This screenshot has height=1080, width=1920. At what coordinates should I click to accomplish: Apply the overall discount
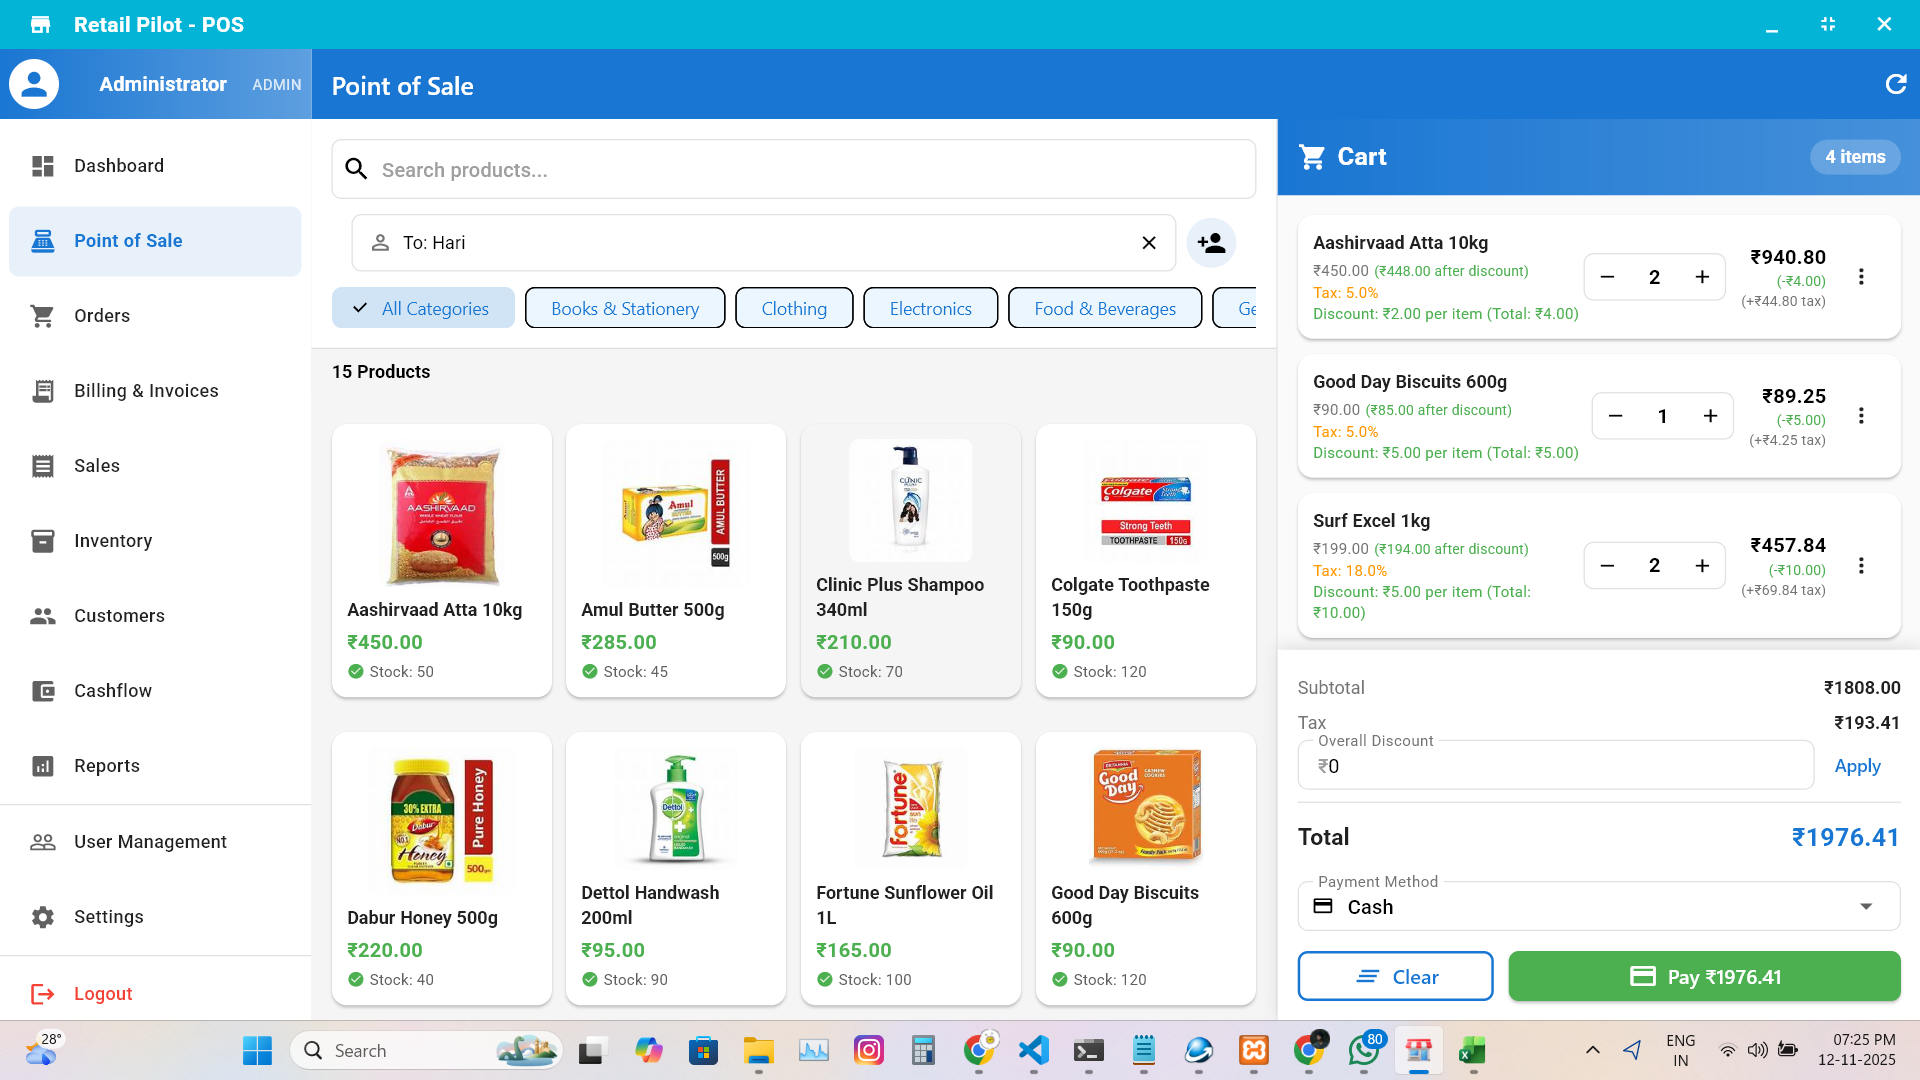click(1856, 765)
